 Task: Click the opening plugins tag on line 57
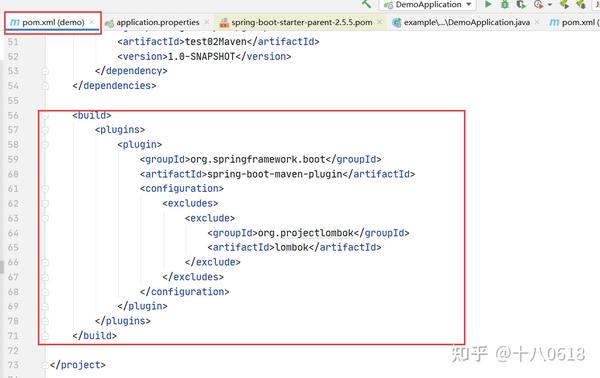click(x=120, y=130)
